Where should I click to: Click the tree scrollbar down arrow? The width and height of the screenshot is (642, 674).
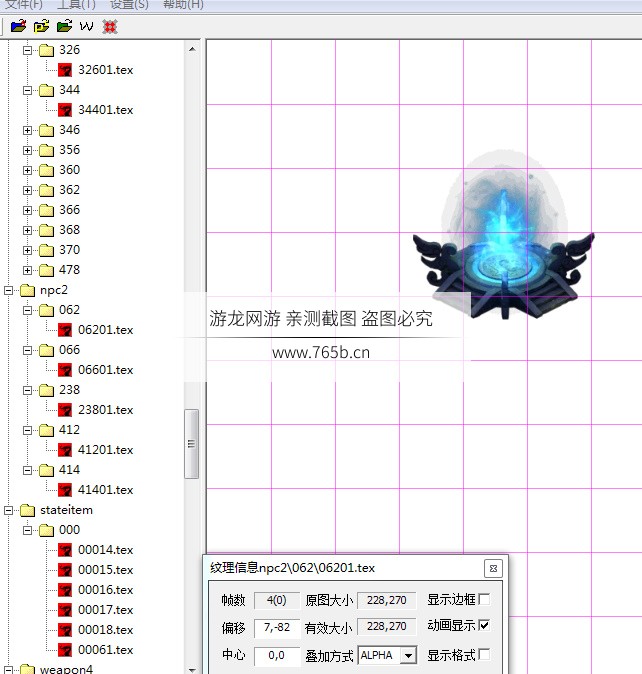(x=192, y=669)
